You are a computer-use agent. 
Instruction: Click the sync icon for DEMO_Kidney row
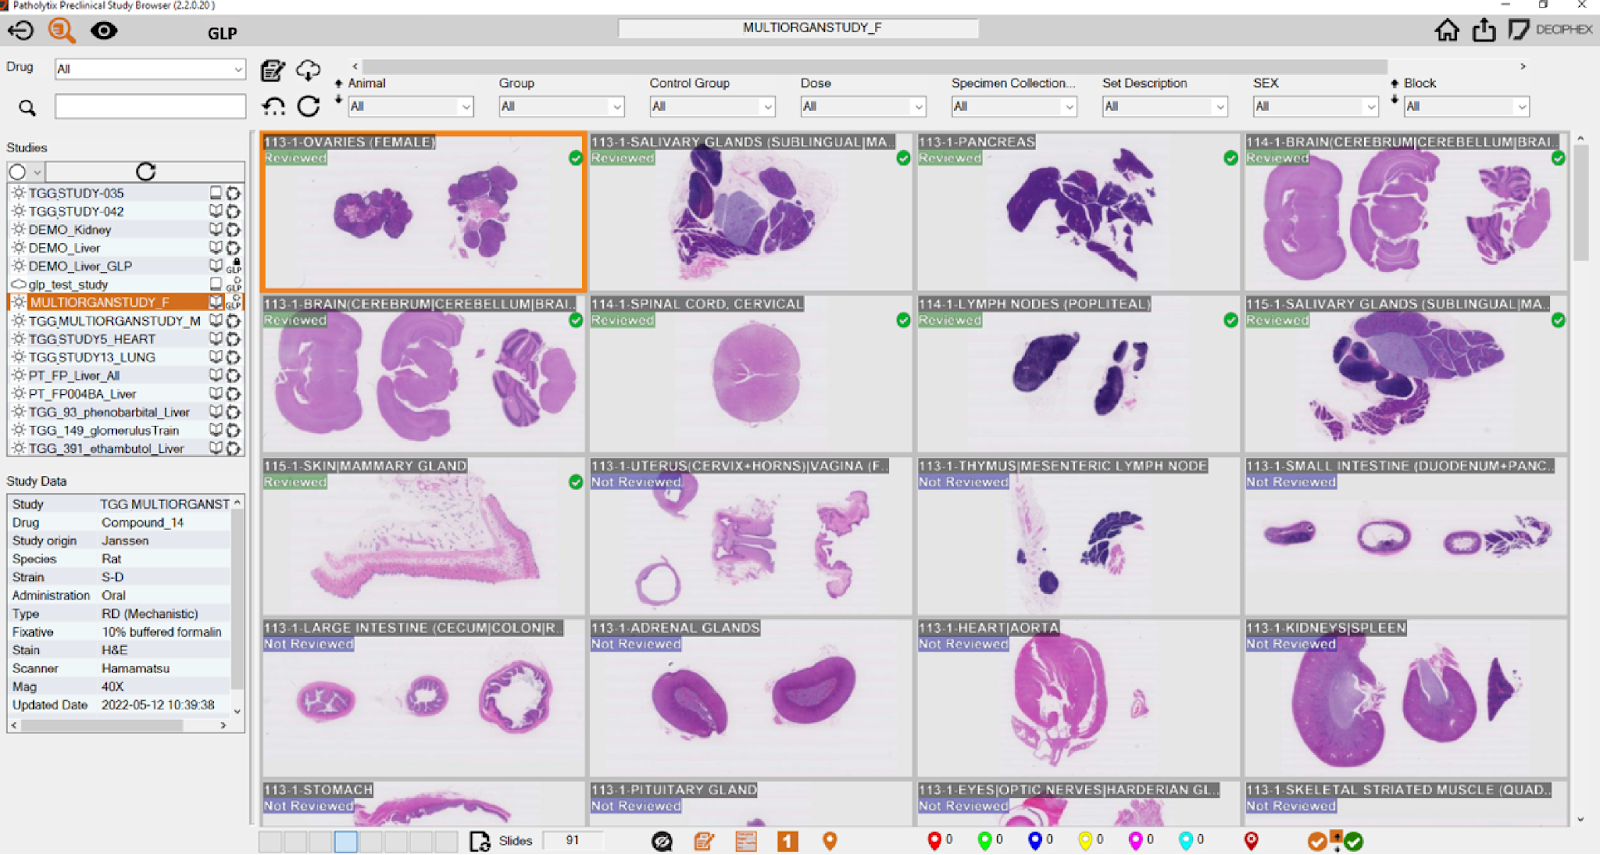[x=233, y=229]
